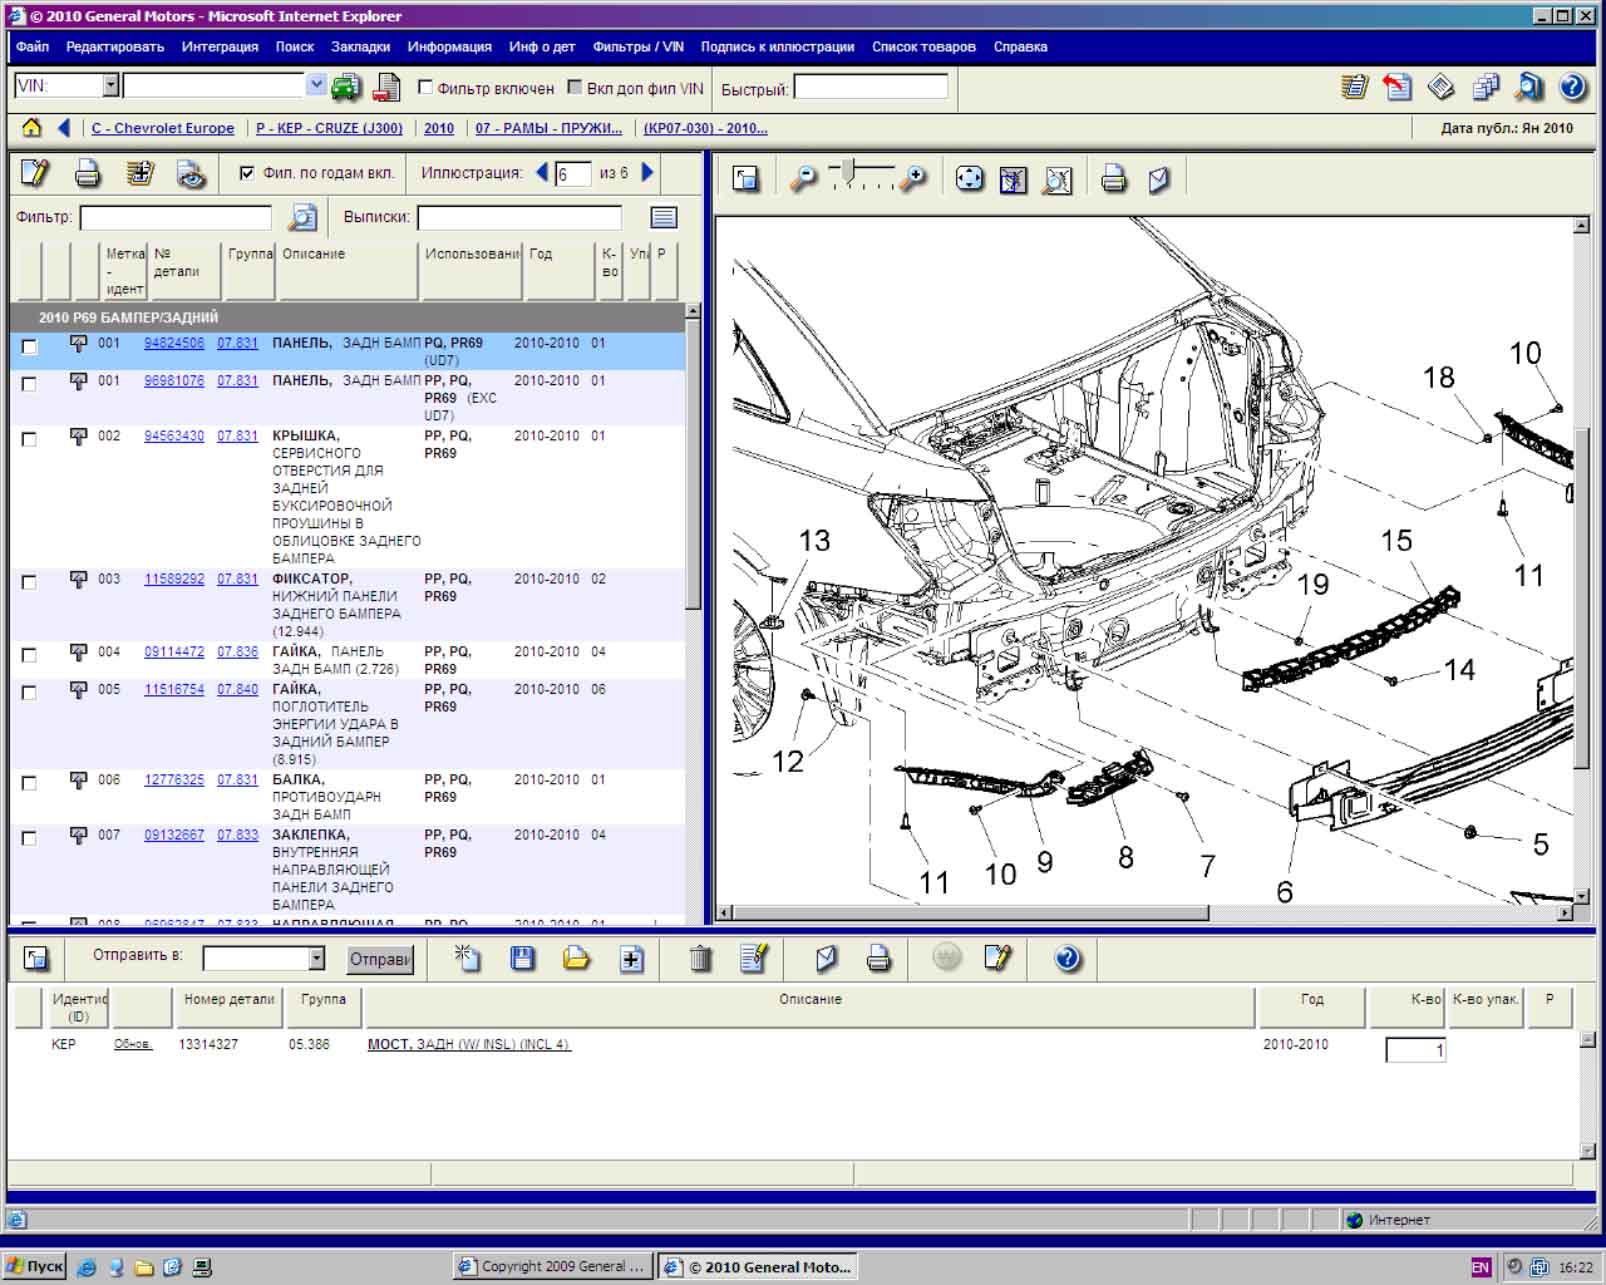Click the zoom in magnifier icon
Image resolution: width=1606 pixels, height=1285 pixels.
point(912,179)
